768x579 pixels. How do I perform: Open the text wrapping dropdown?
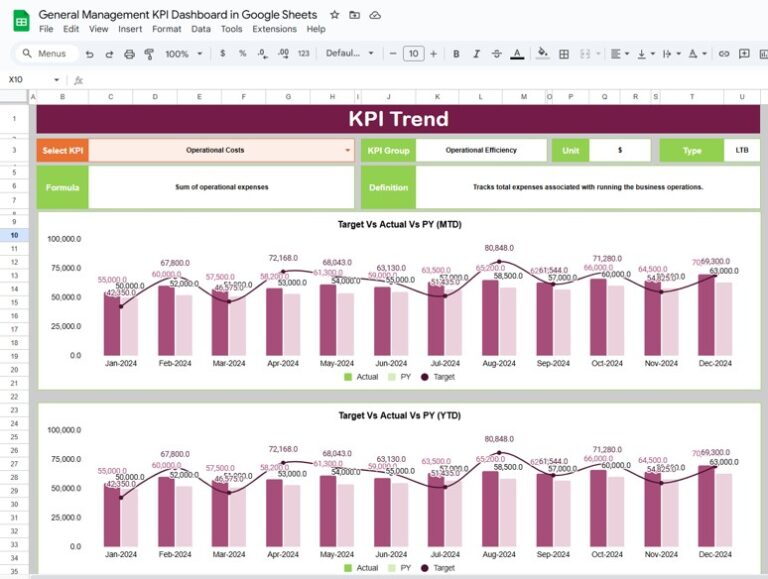click(671, 54)
